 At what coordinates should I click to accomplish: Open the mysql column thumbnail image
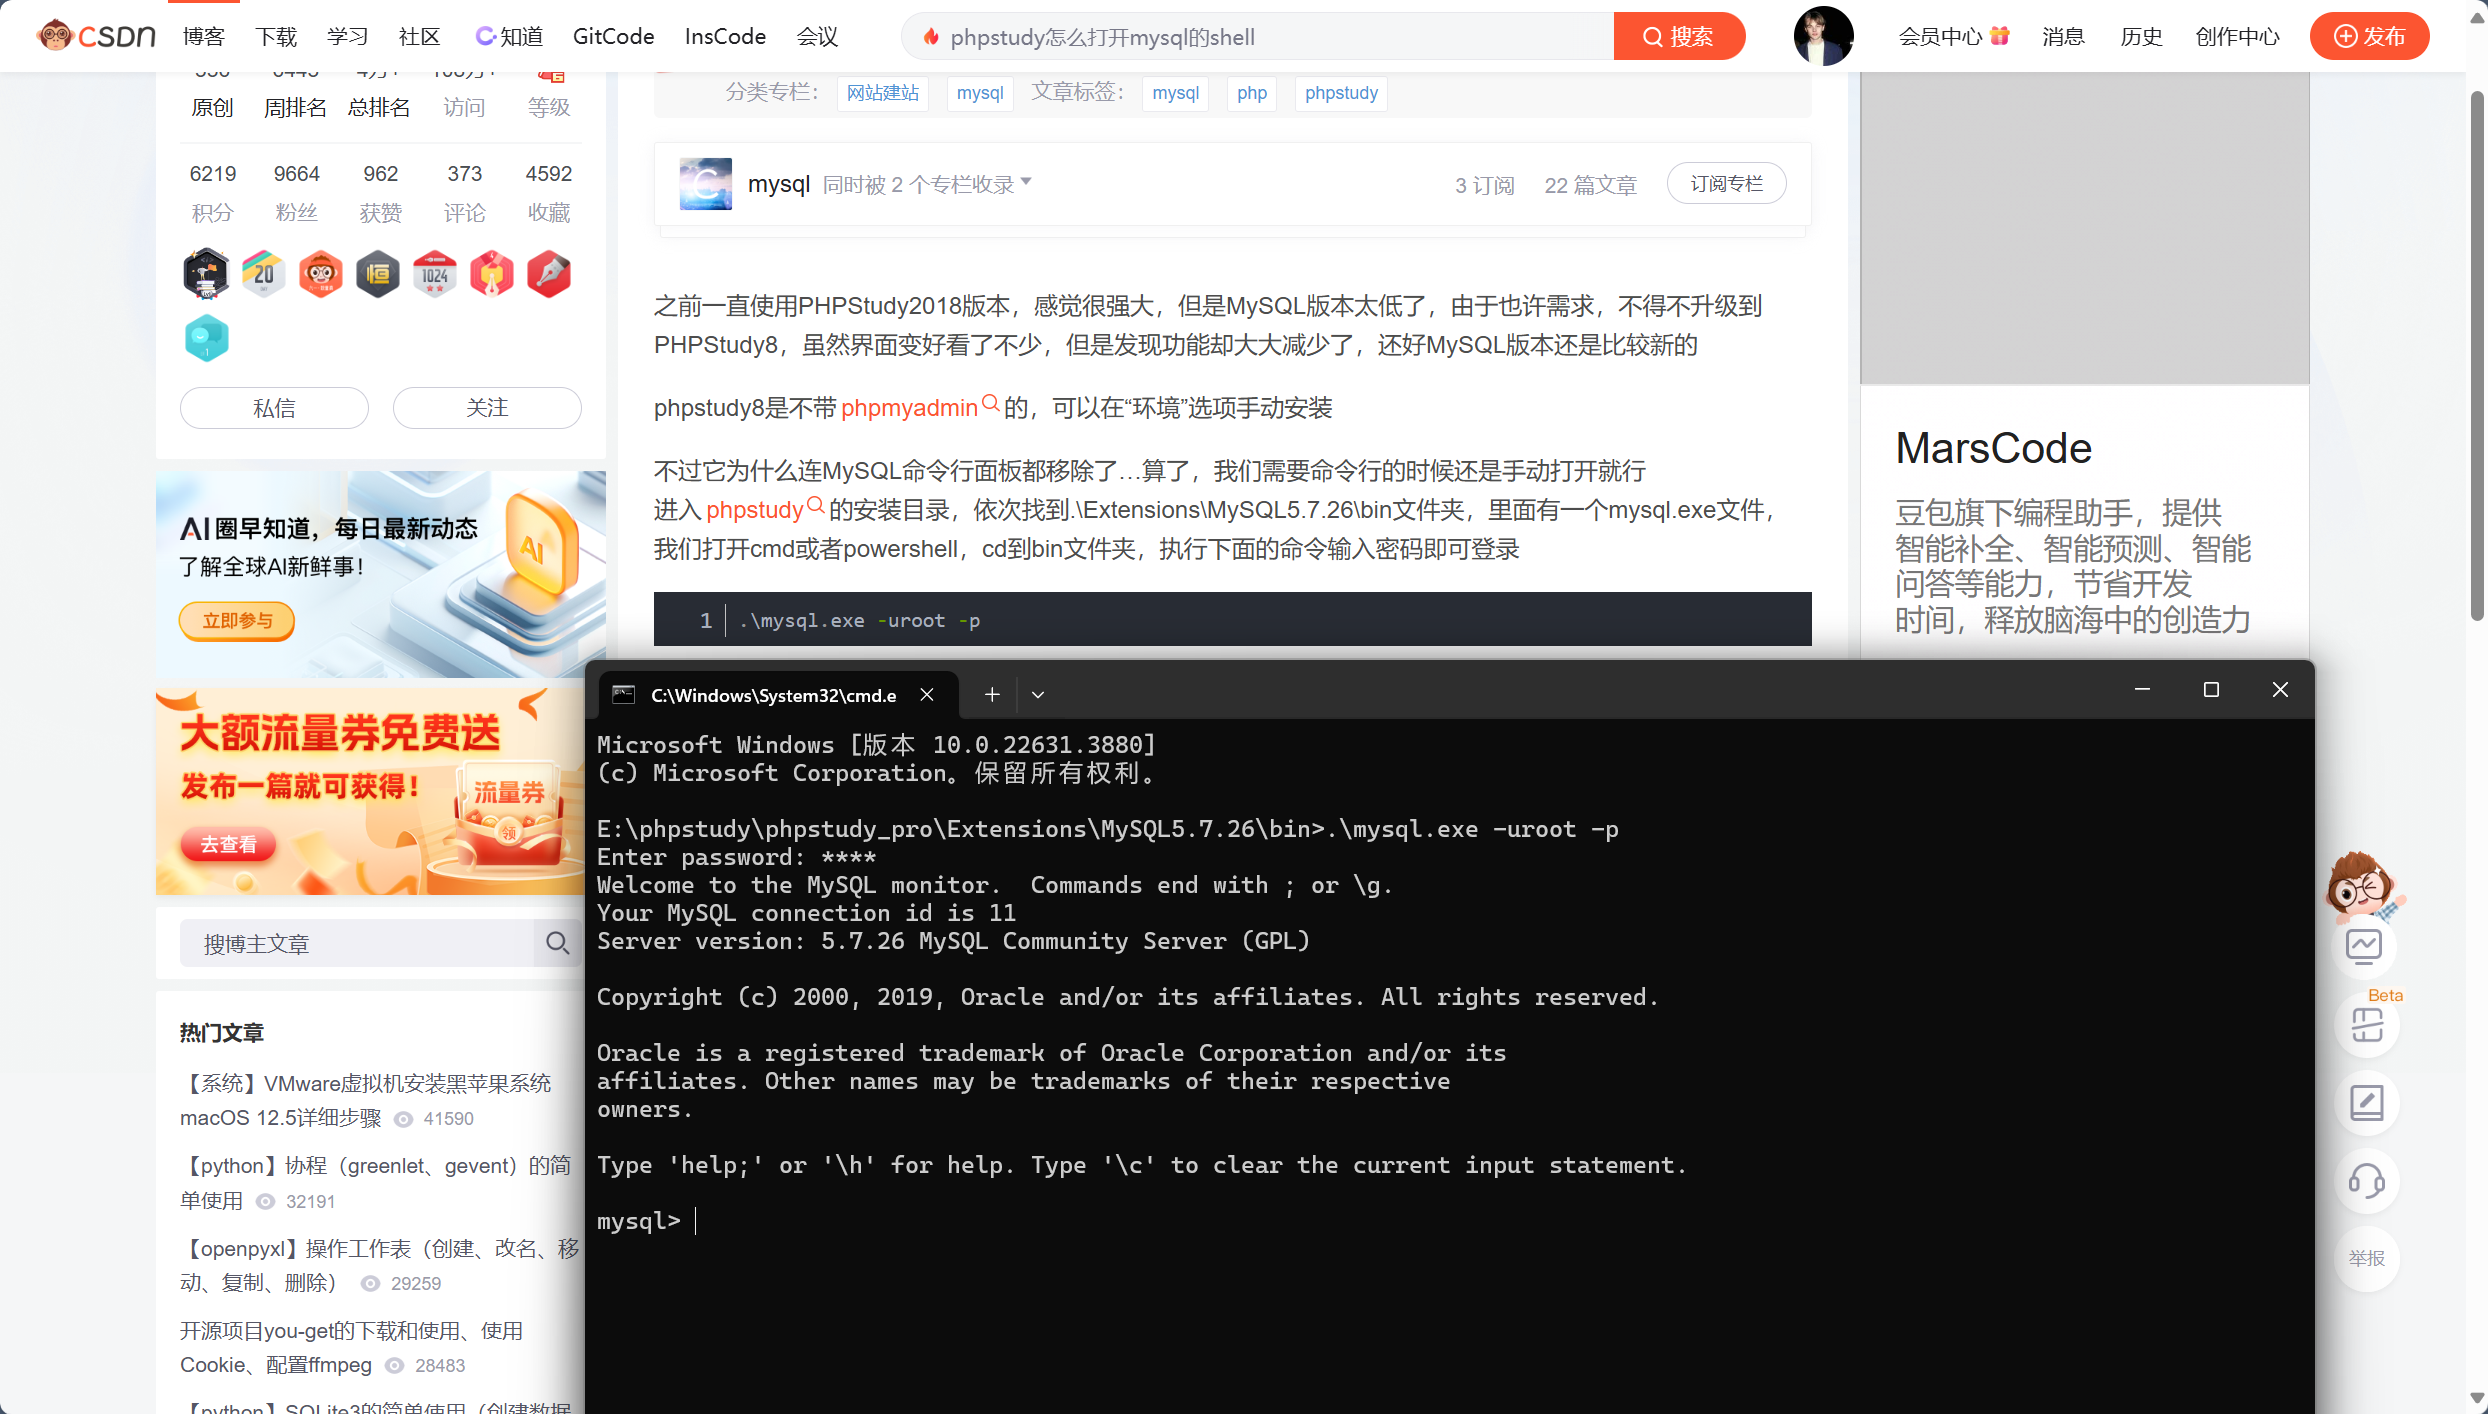(706, 184)
